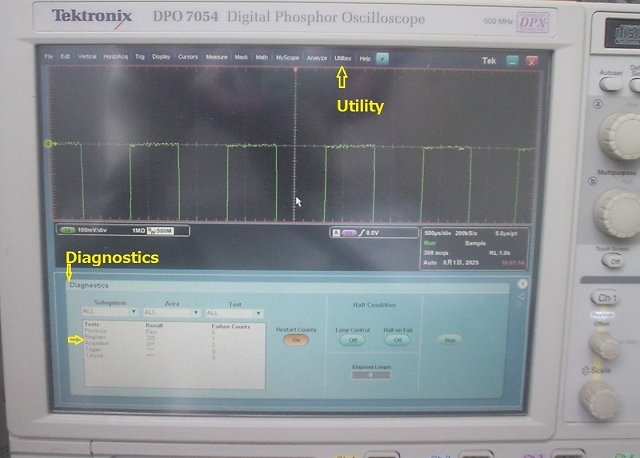Image resolution: width=640 pixels, height=458 pixels.
Task: Open the Horiz/Acq menu
Action: (x=116, y=57)
